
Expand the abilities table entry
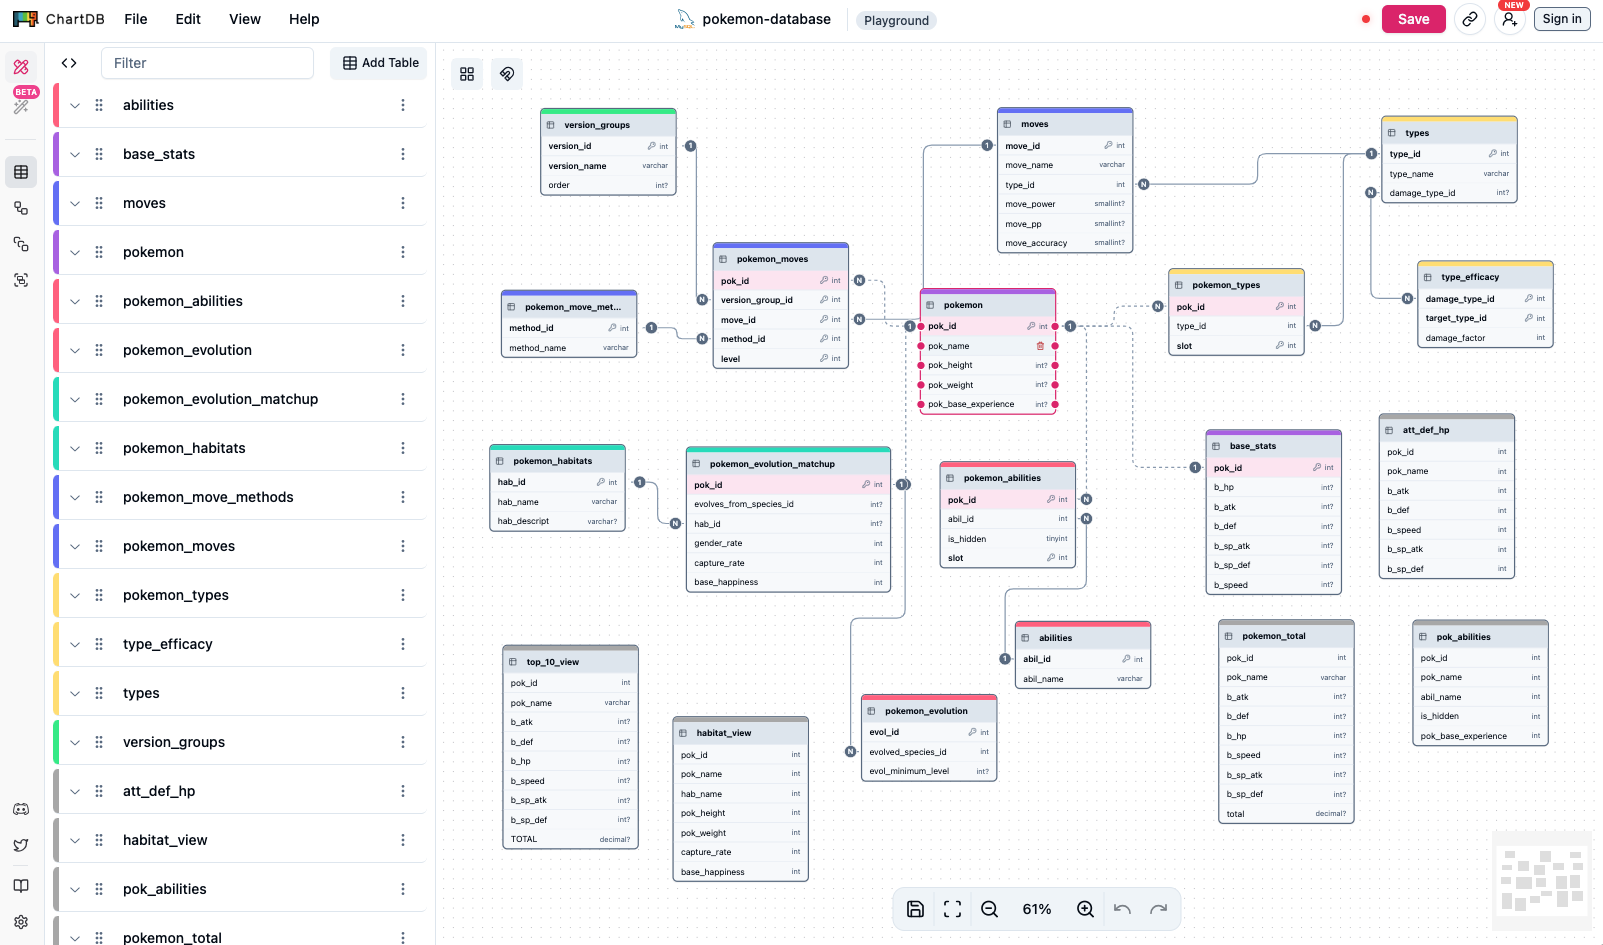click(x=75, y=105)
